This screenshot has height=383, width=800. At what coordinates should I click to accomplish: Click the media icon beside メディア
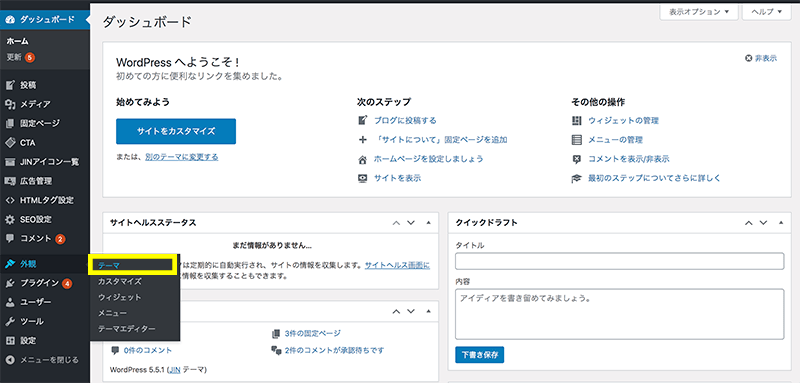pos(10,104)
